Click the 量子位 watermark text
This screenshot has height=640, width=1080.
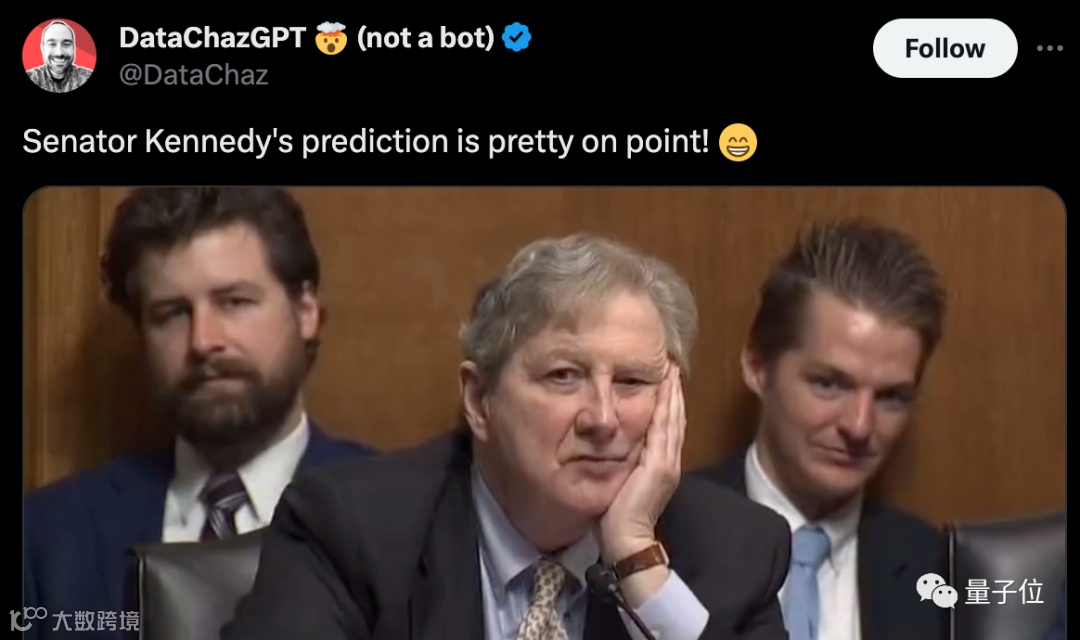pos(1004,592)
